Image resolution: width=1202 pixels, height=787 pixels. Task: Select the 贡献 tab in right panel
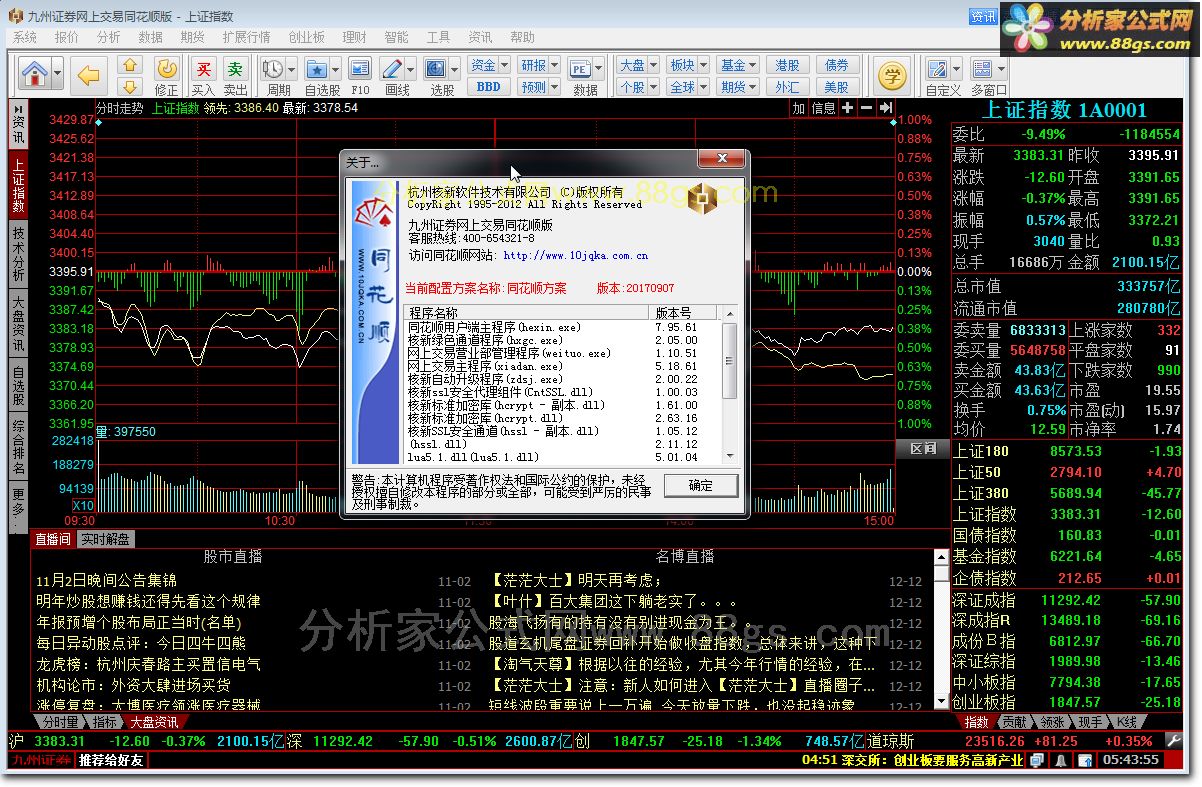1014,722
